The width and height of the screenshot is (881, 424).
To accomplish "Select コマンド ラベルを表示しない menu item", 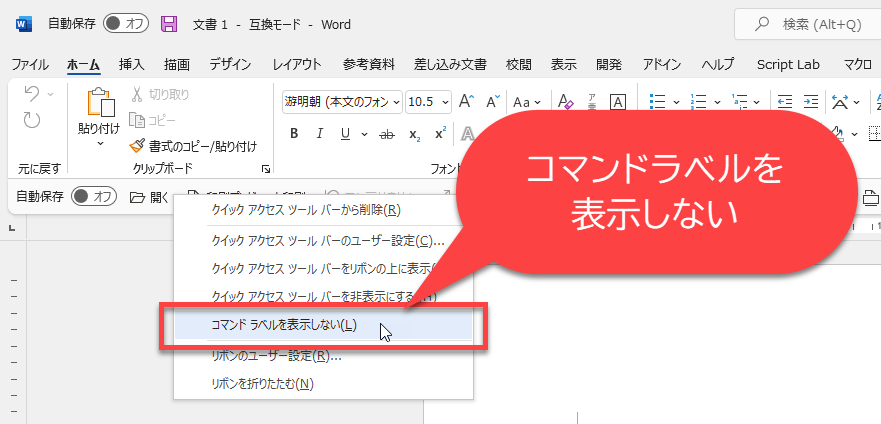I will click(283, 325).
